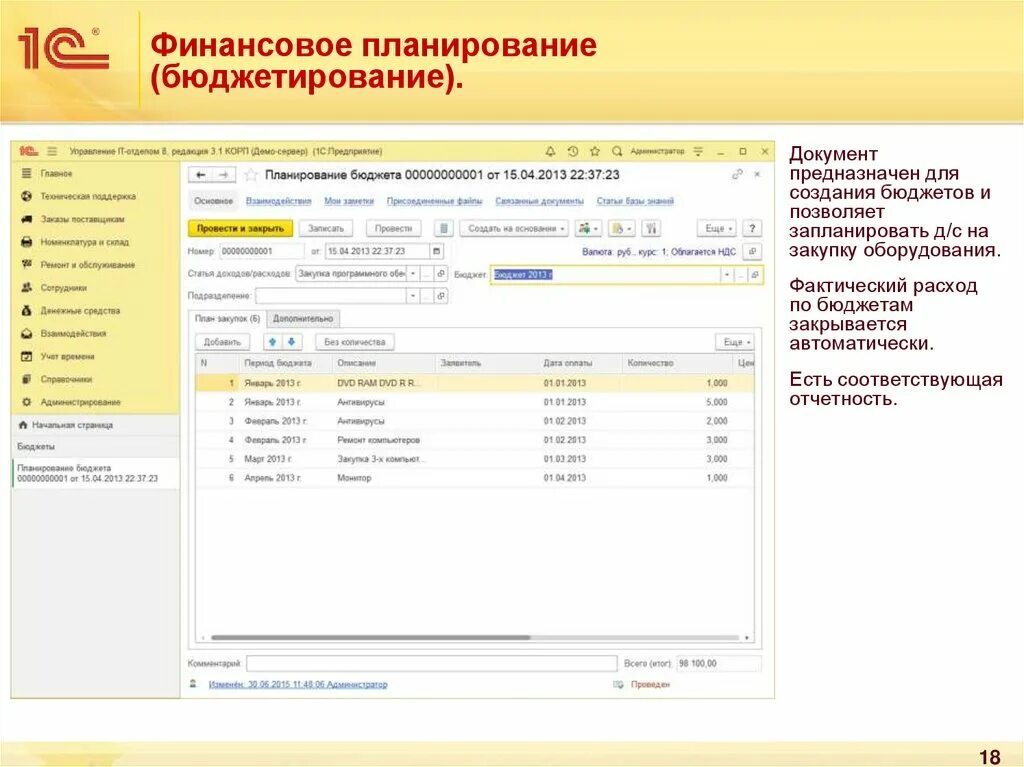
Task: Click the Номер field 0000000001
Action: click(262, 252)
